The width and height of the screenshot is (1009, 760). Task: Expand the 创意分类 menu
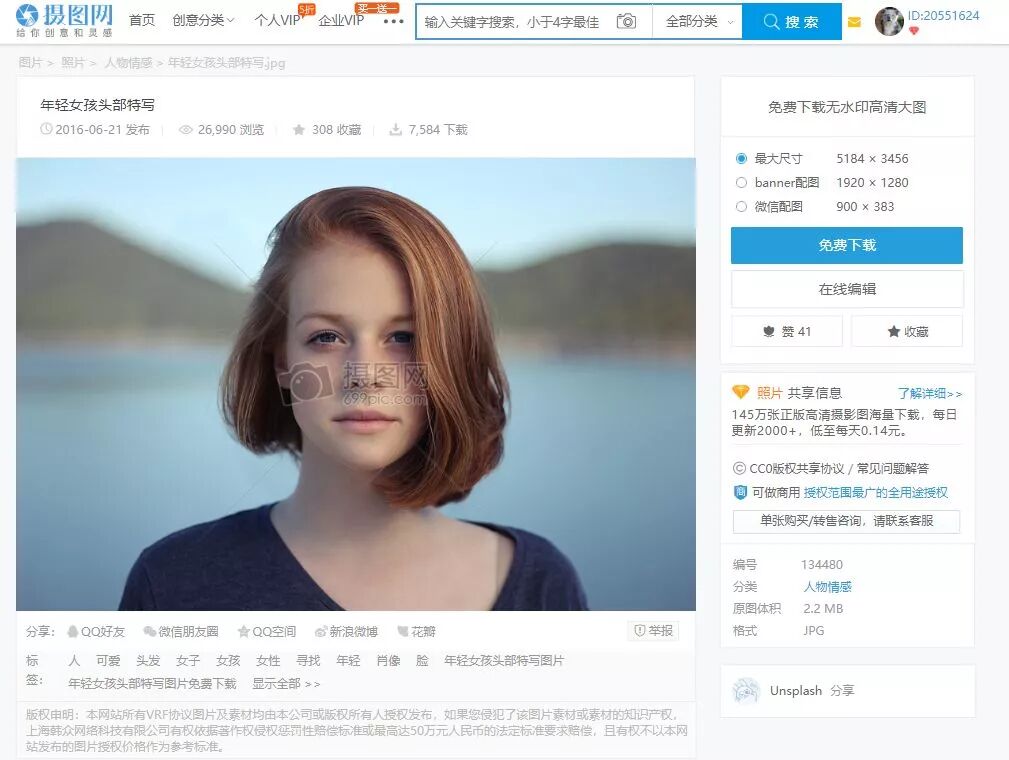(x=203, y=21)
